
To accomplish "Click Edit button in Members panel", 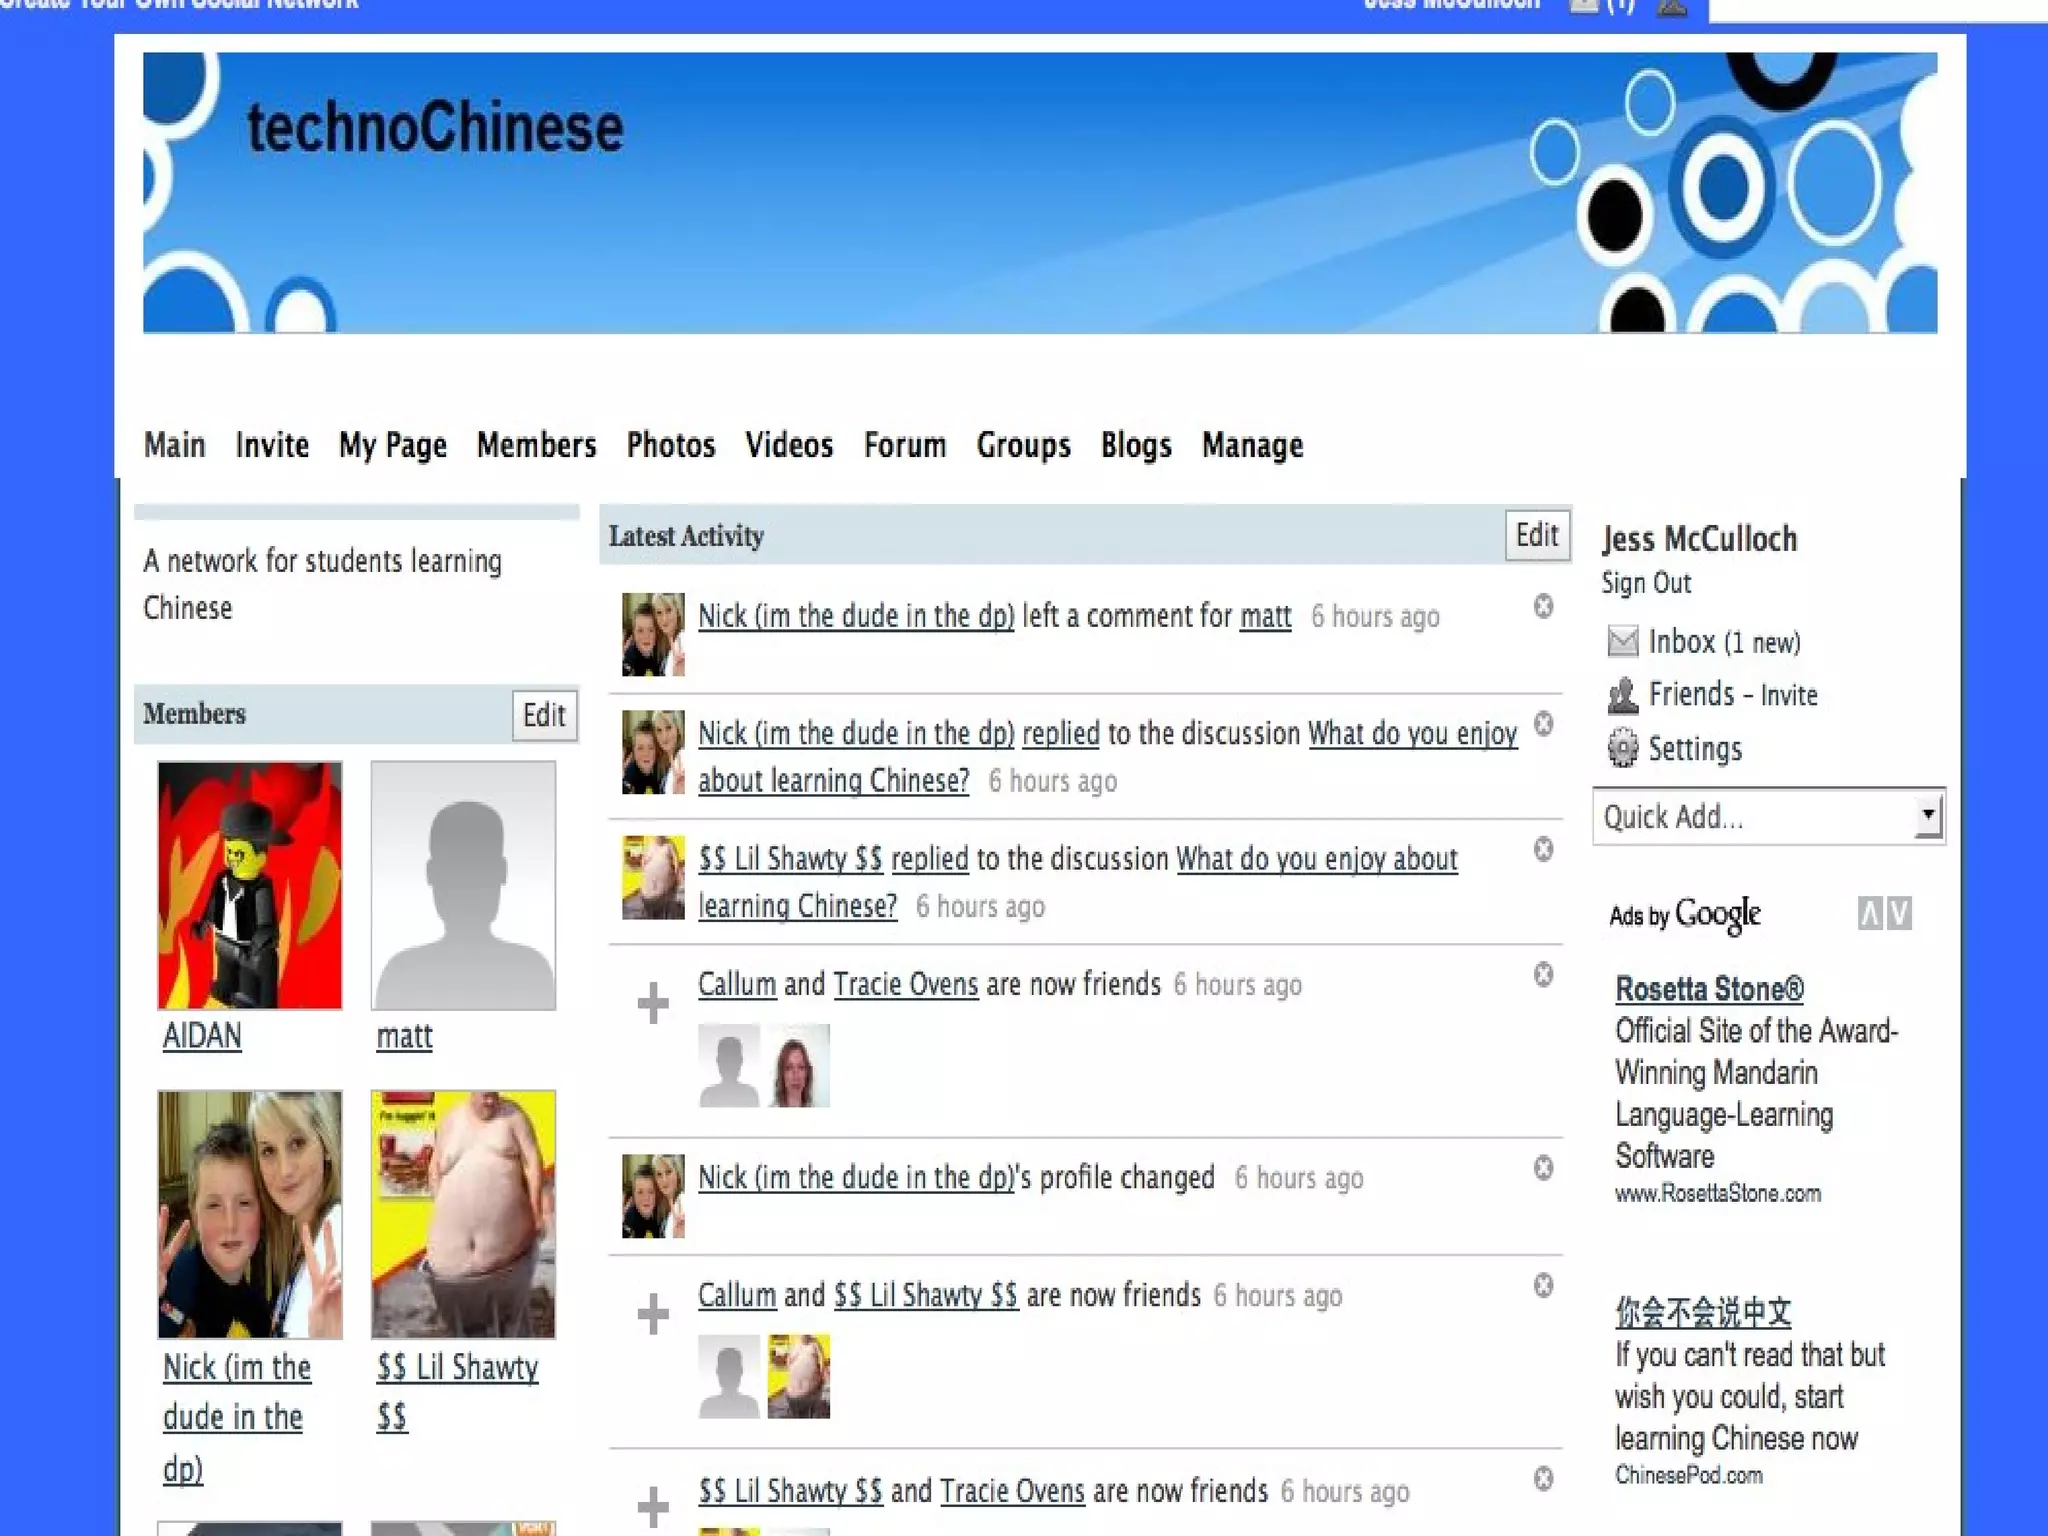I will (544, 715).
